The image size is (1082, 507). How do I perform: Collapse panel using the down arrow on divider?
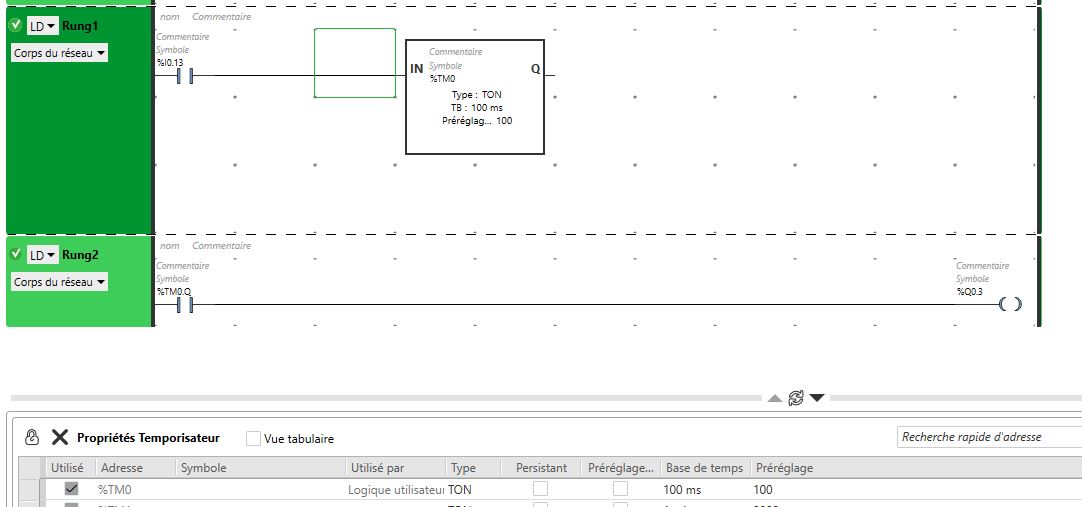[817, 398]
